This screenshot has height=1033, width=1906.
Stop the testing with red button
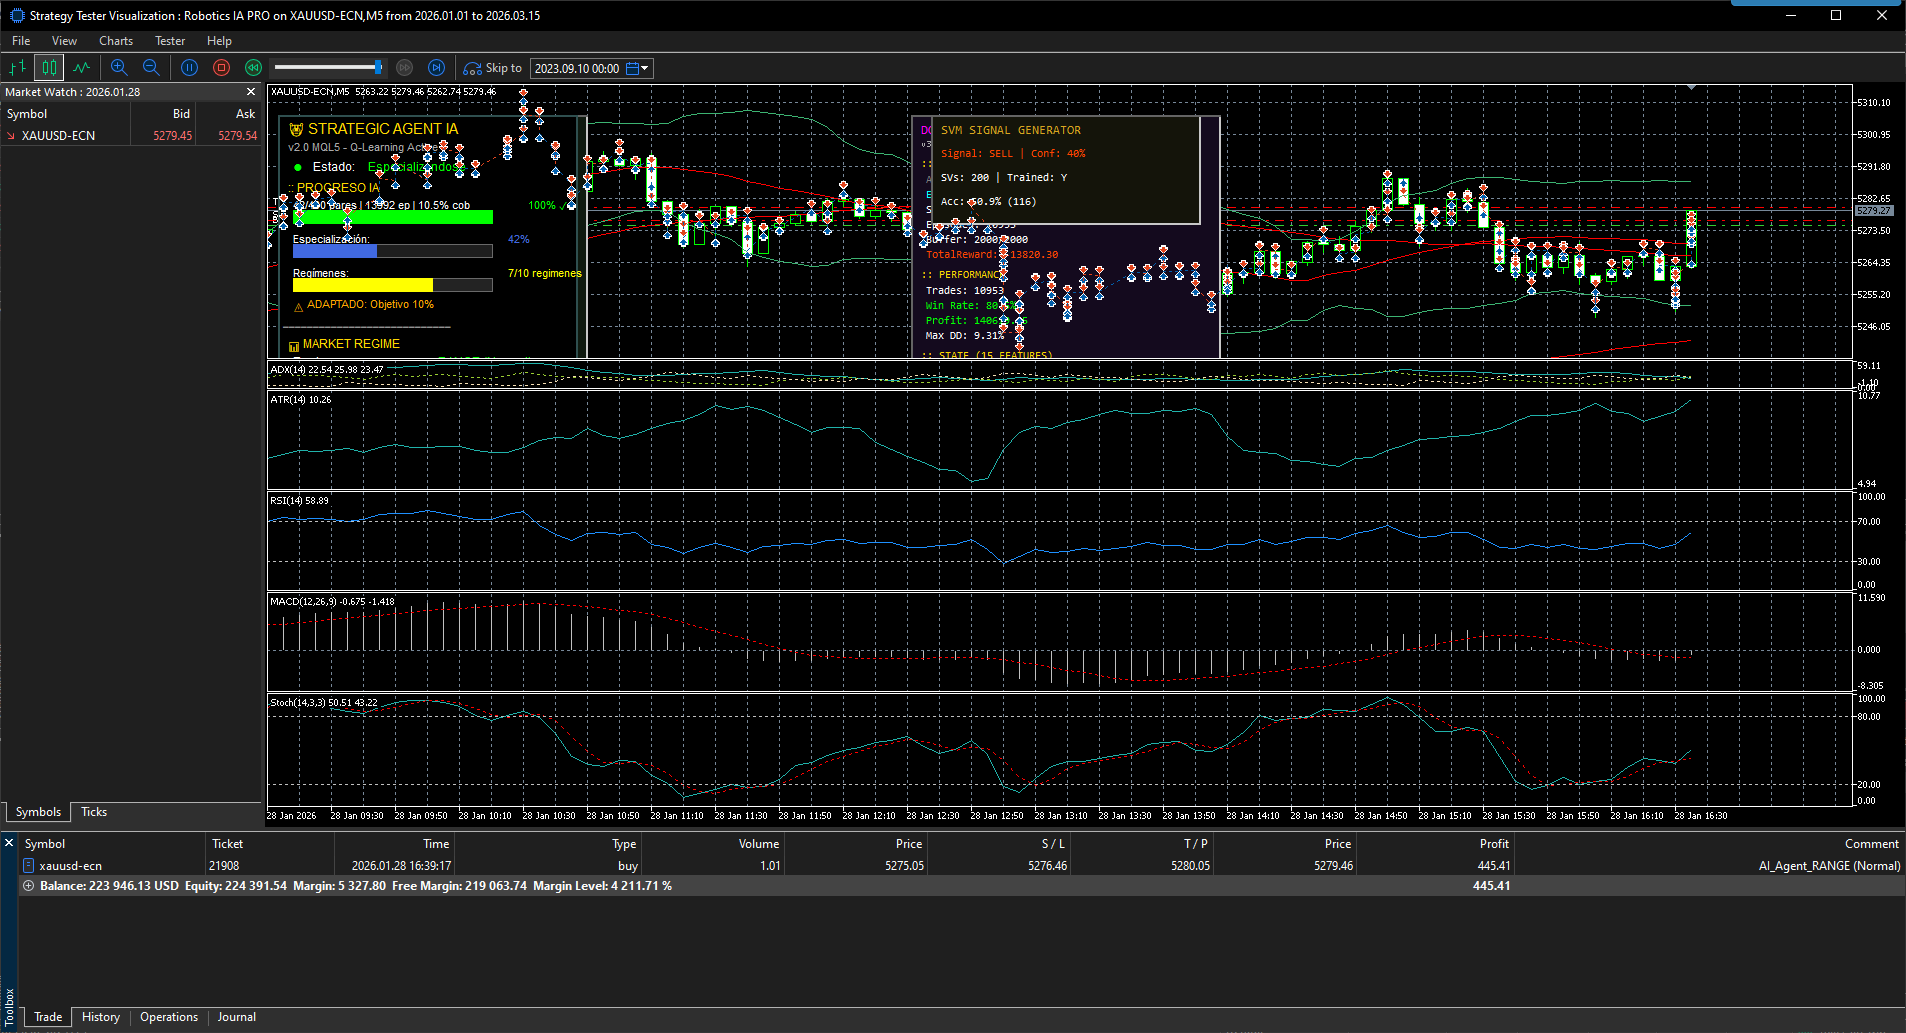221,68
